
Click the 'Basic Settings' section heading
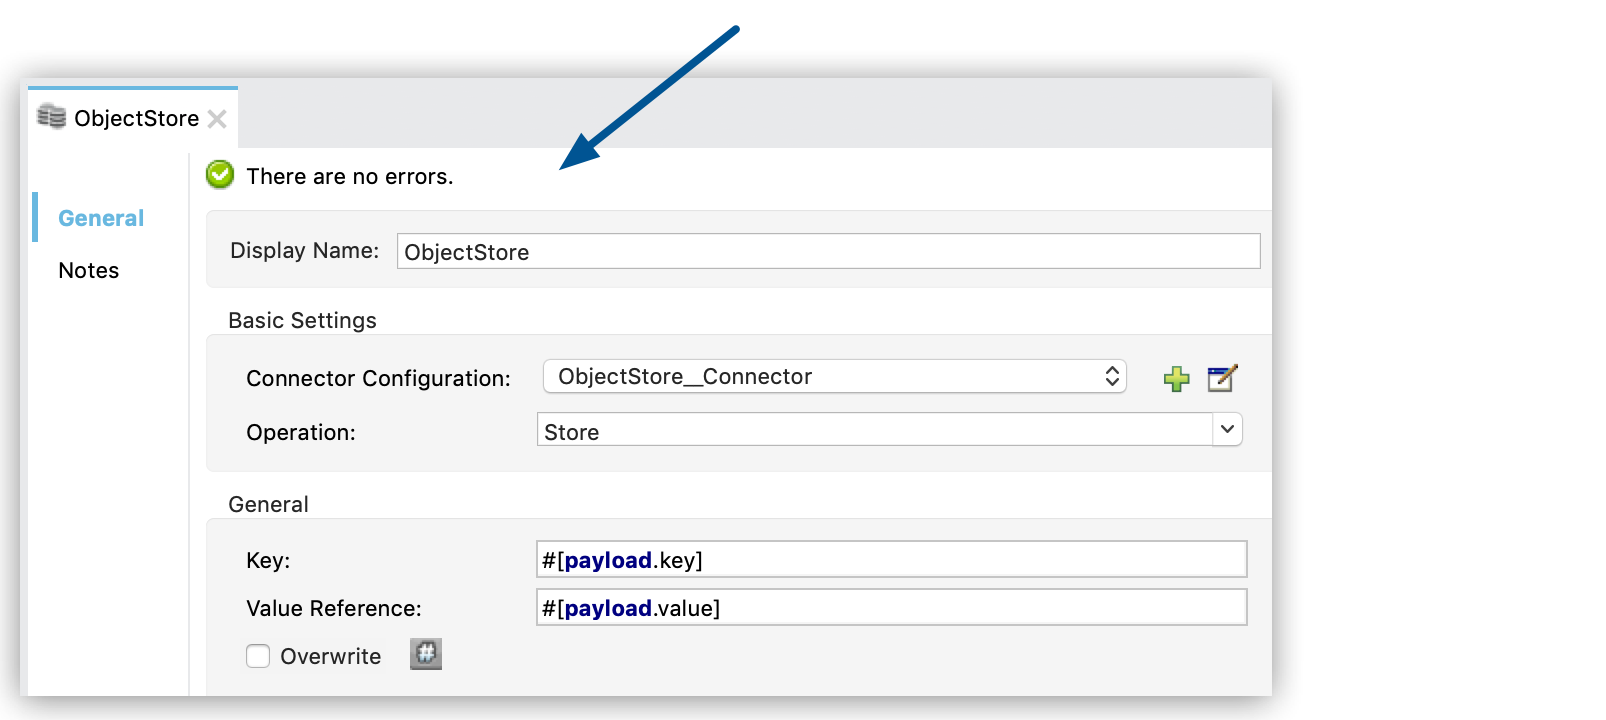[x=302, y=320]
